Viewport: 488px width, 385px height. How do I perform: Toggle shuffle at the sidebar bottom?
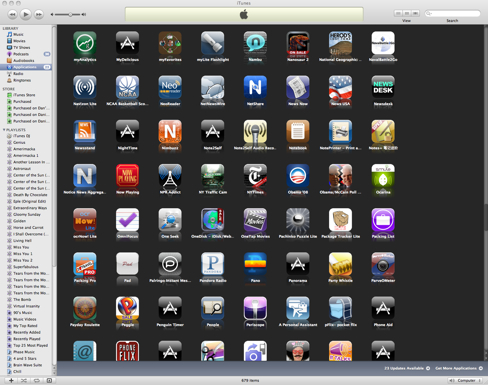[x=24, y=380]
